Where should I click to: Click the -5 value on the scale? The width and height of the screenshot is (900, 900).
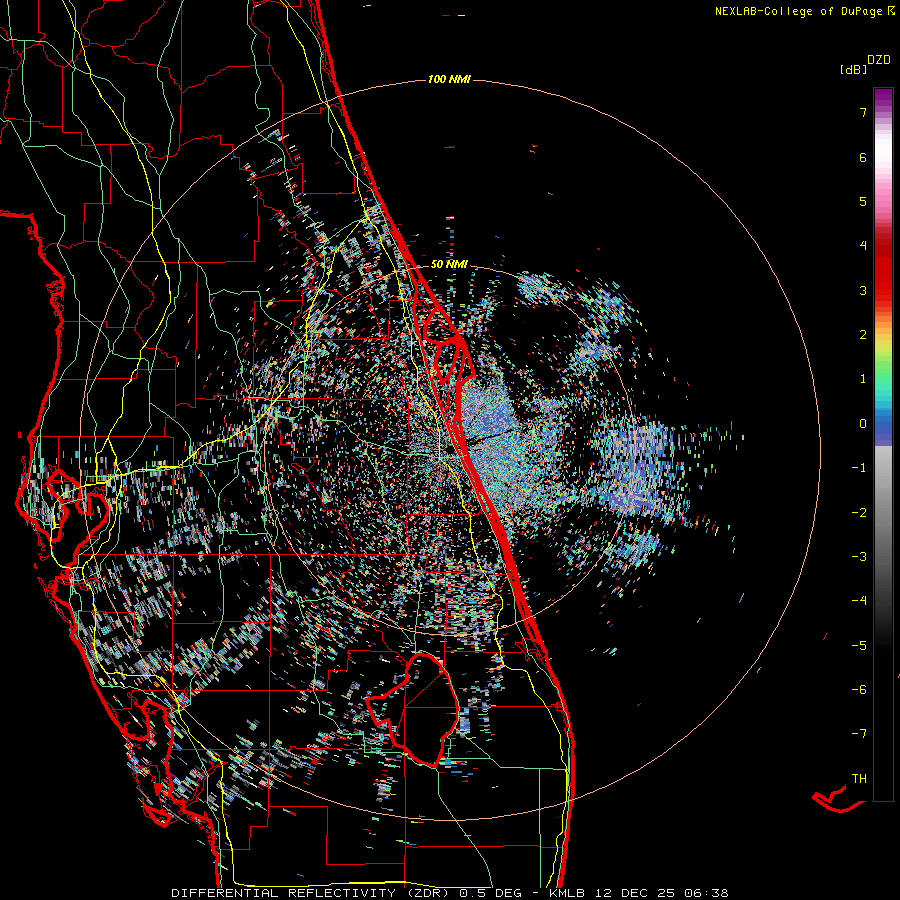tap(859, 646)
